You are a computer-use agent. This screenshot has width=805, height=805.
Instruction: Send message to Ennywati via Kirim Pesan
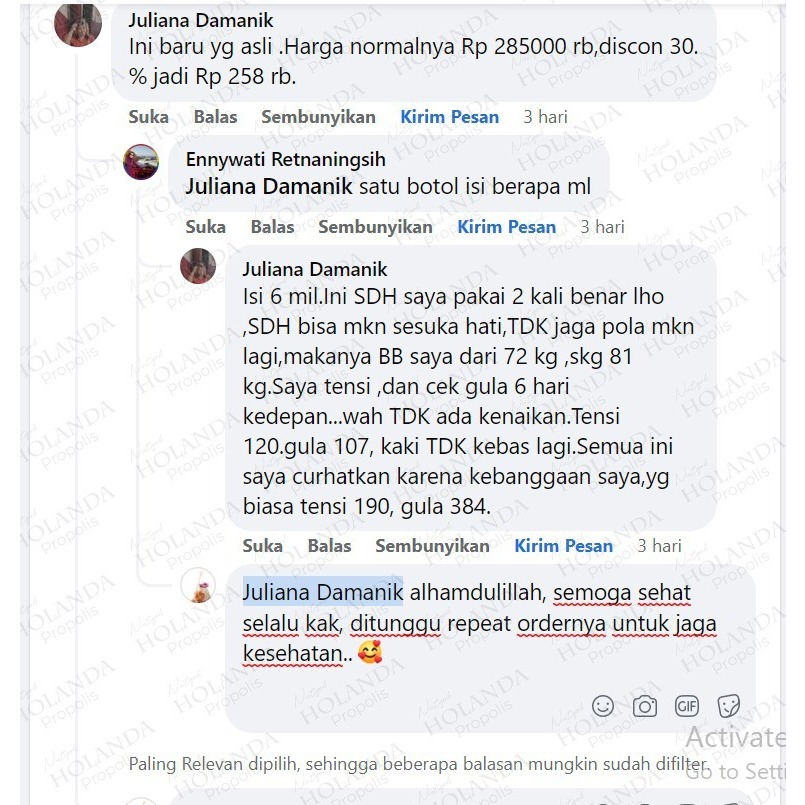pyautogui.click(x=507, y=227)
